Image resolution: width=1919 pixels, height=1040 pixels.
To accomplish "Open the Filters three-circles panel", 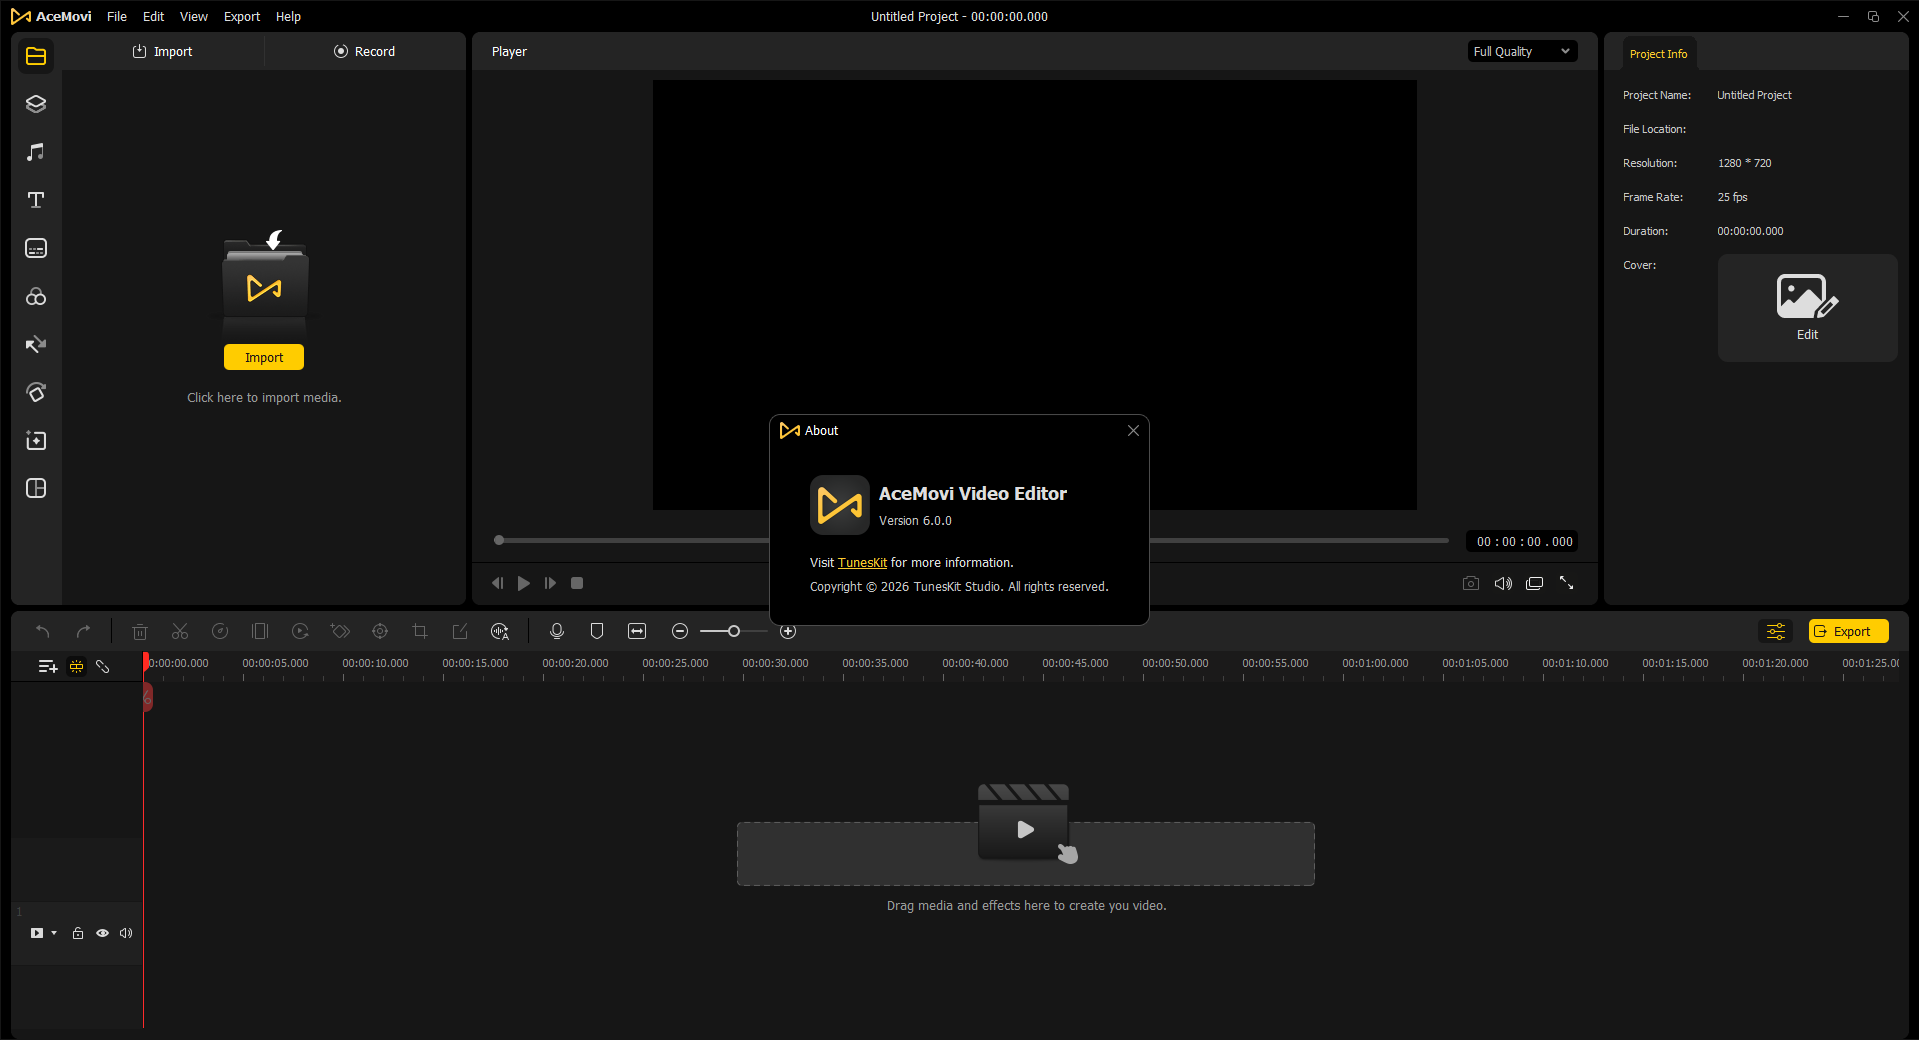I will (36, 297).
